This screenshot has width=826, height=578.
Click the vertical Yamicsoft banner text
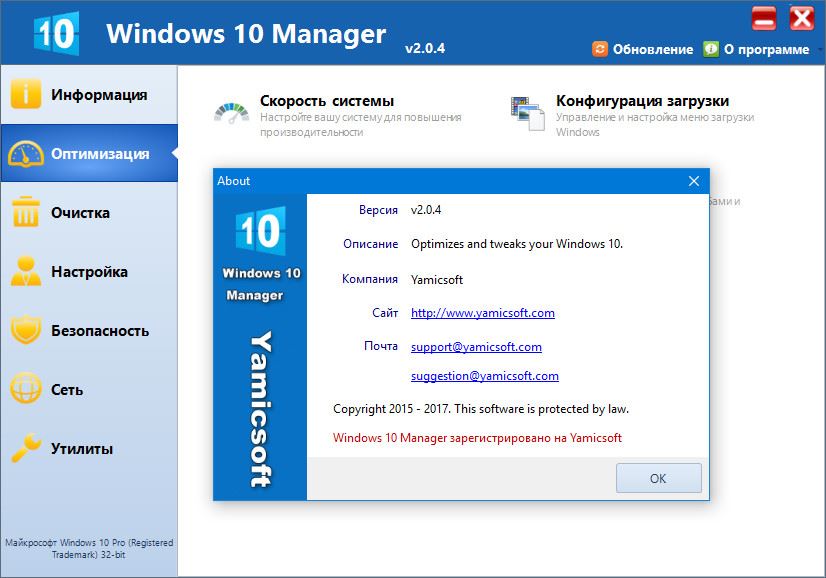[x=261, y=409]
